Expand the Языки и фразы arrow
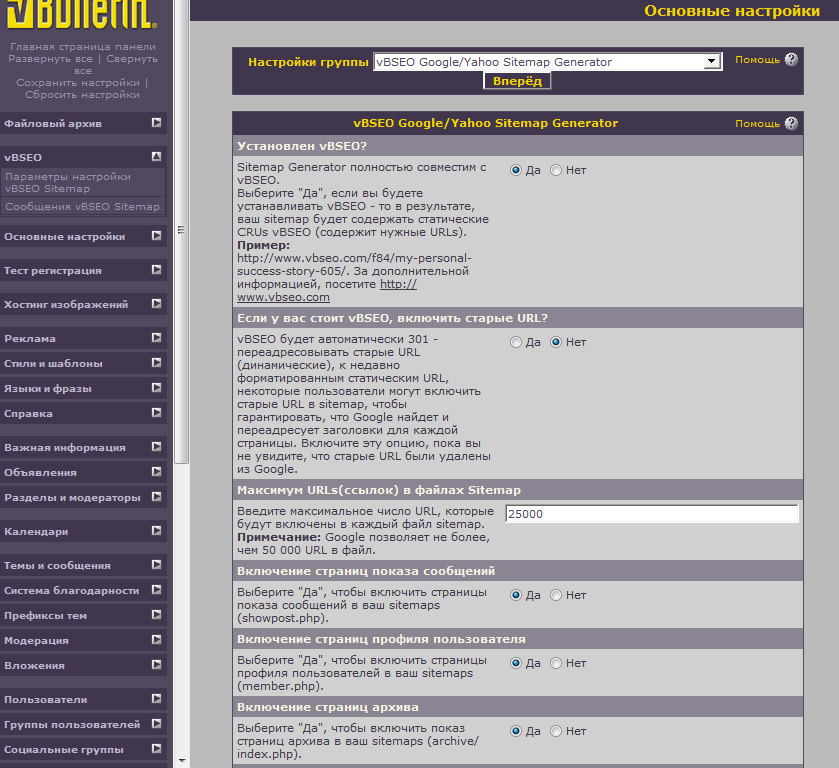Image resolution: width=839 pixels, height=768 pixels. coord(156,387)
